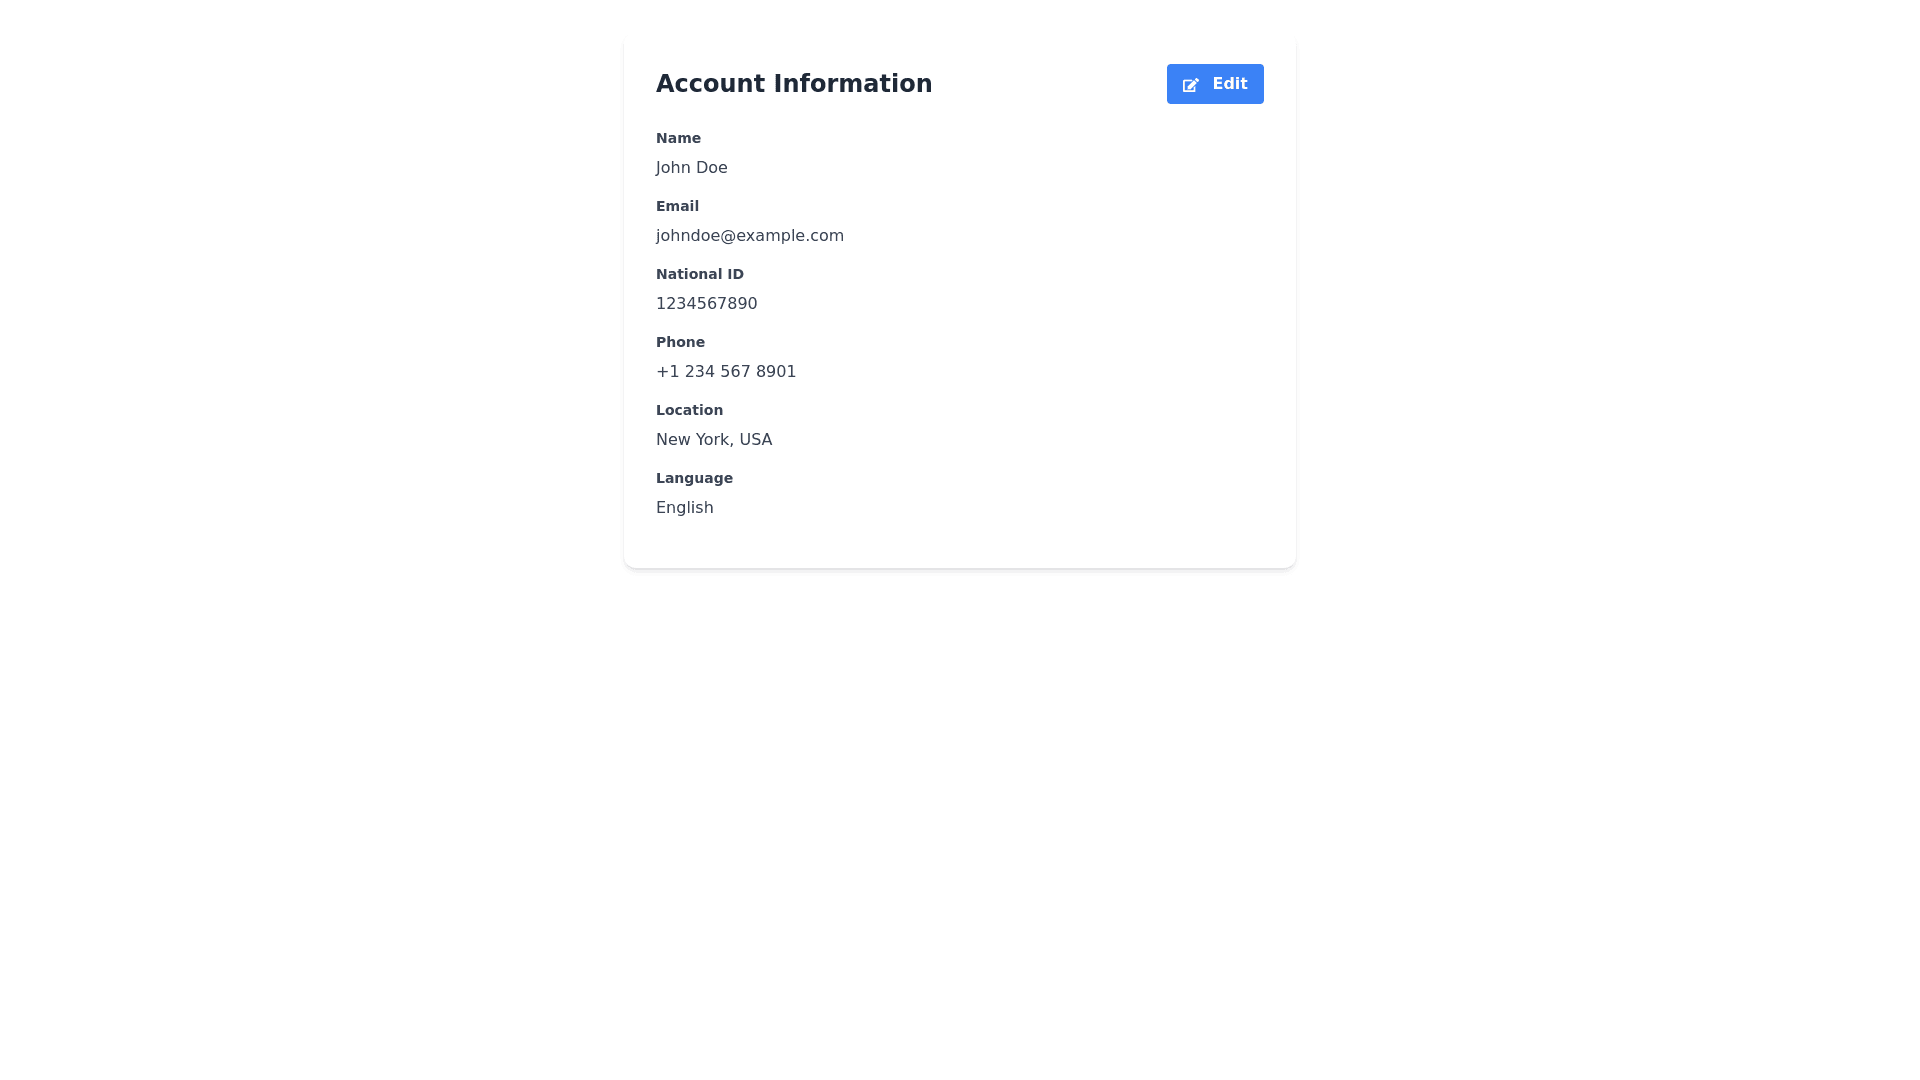This screenshot has height=1080, width=1920.
Task: Click the Email field label
Action: click(677, 206)
